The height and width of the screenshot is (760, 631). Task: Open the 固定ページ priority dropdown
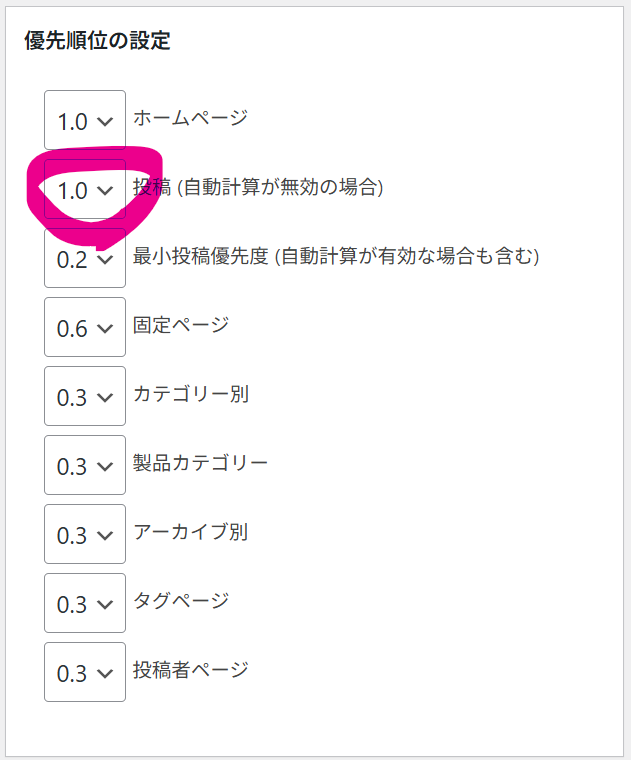(x=85, y=328)
